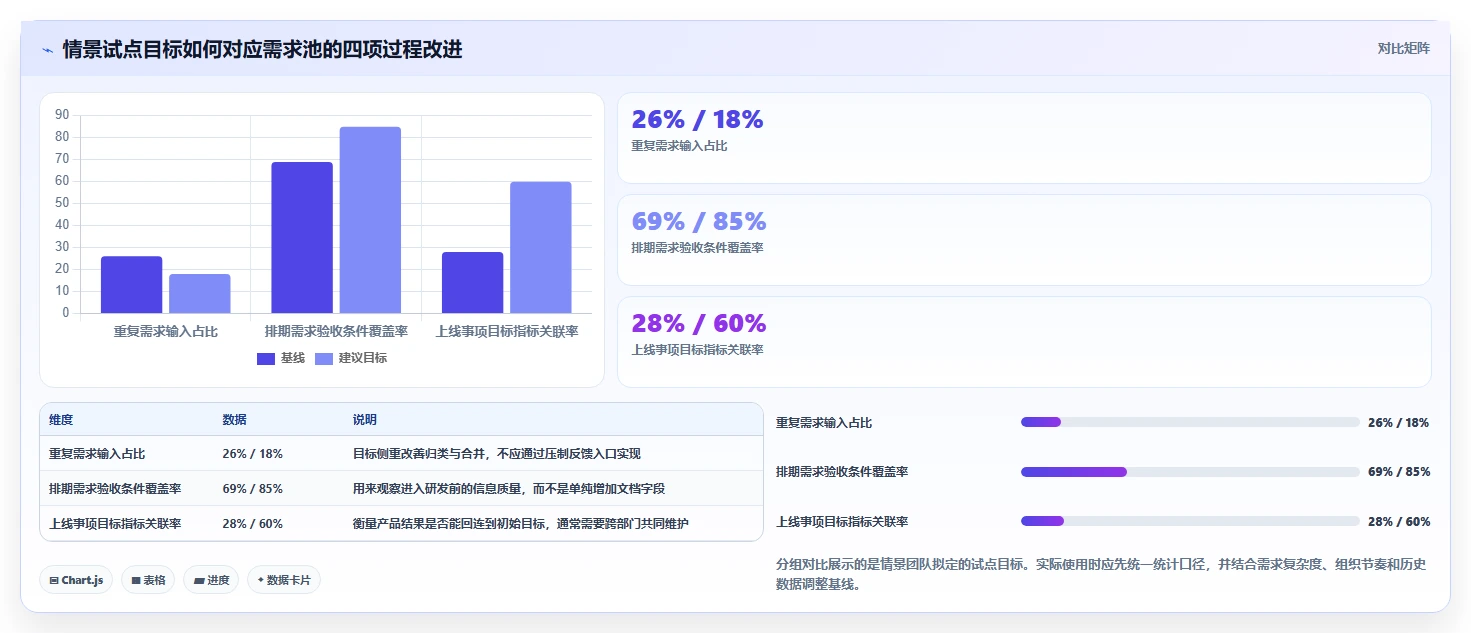Click progress value 28% / 60%

click(x=1399, y=522)
